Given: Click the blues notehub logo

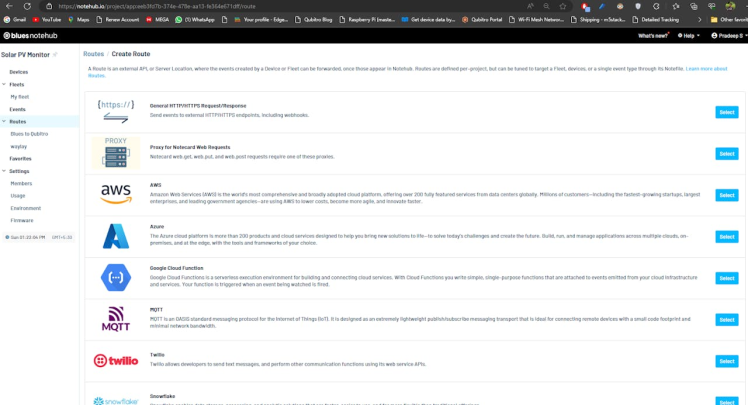Looking at the screenshot, I should pos(31,36).
